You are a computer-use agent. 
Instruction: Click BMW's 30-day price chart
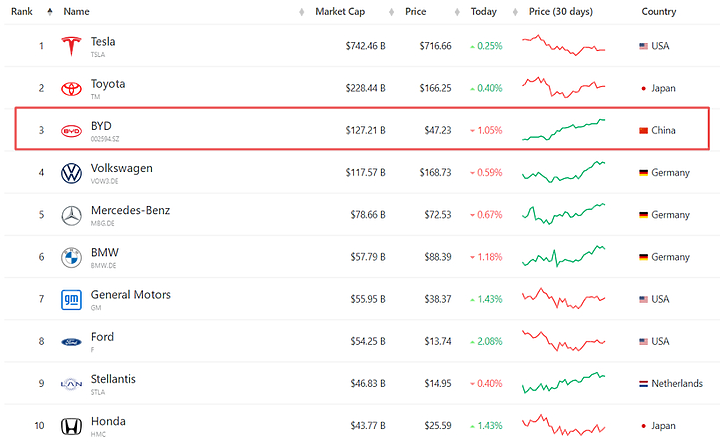tap(563, 256)
